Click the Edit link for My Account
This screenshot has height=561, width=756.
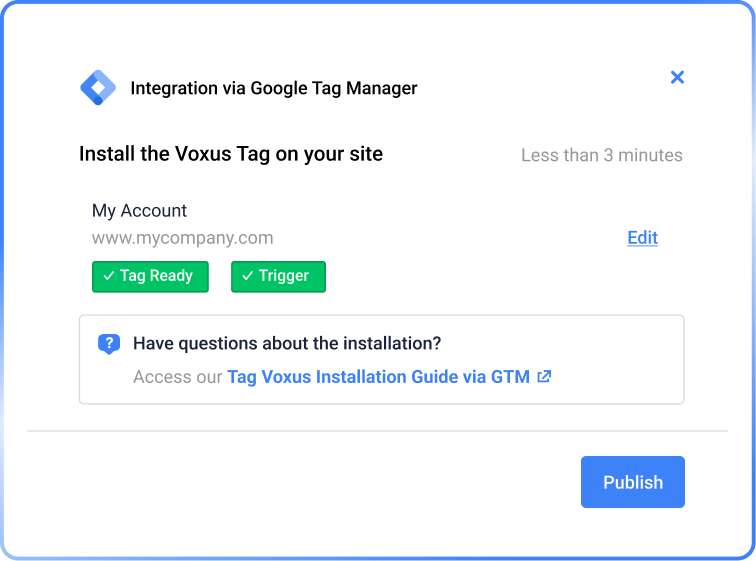pyautogui.click(x=642, y=237)
